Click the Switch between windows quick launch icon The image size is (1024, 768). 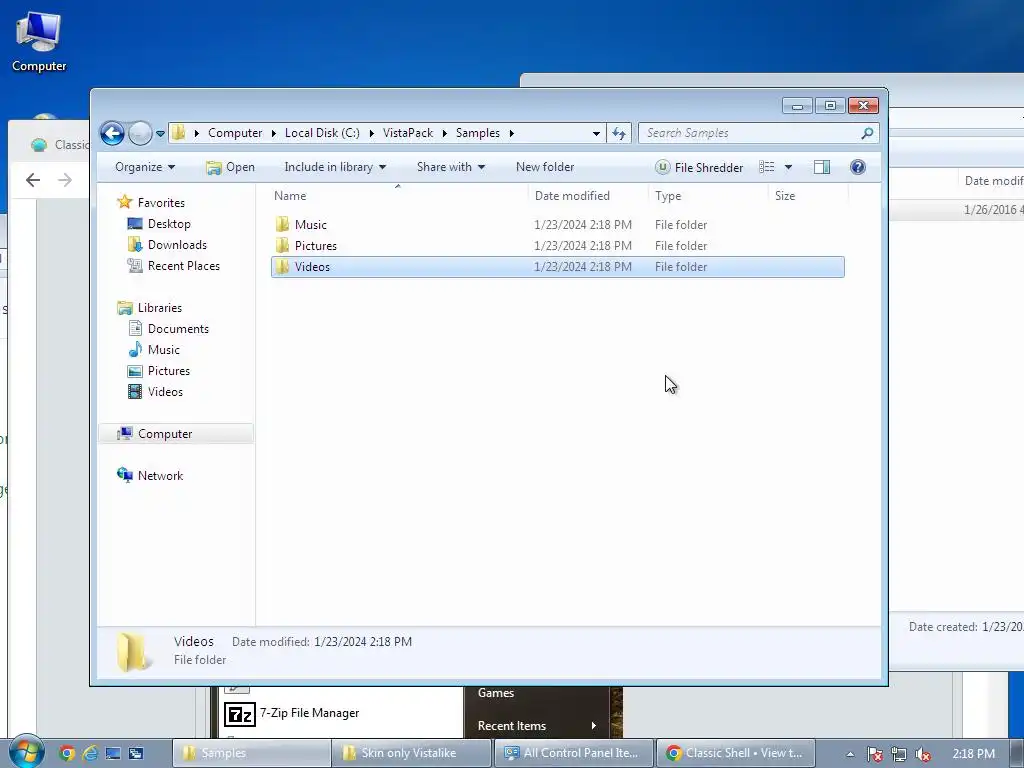click(136, 753)
